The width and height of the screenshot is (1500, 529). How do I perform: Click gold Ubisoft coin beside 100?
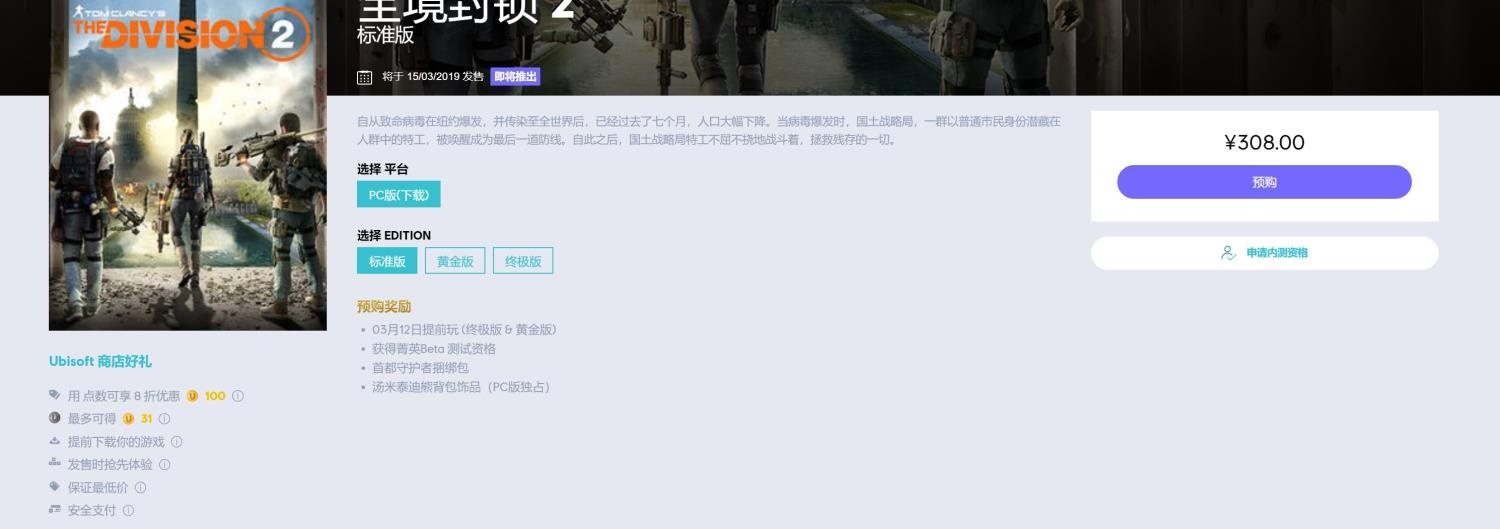pyautogui.click(x=192, y=396)
